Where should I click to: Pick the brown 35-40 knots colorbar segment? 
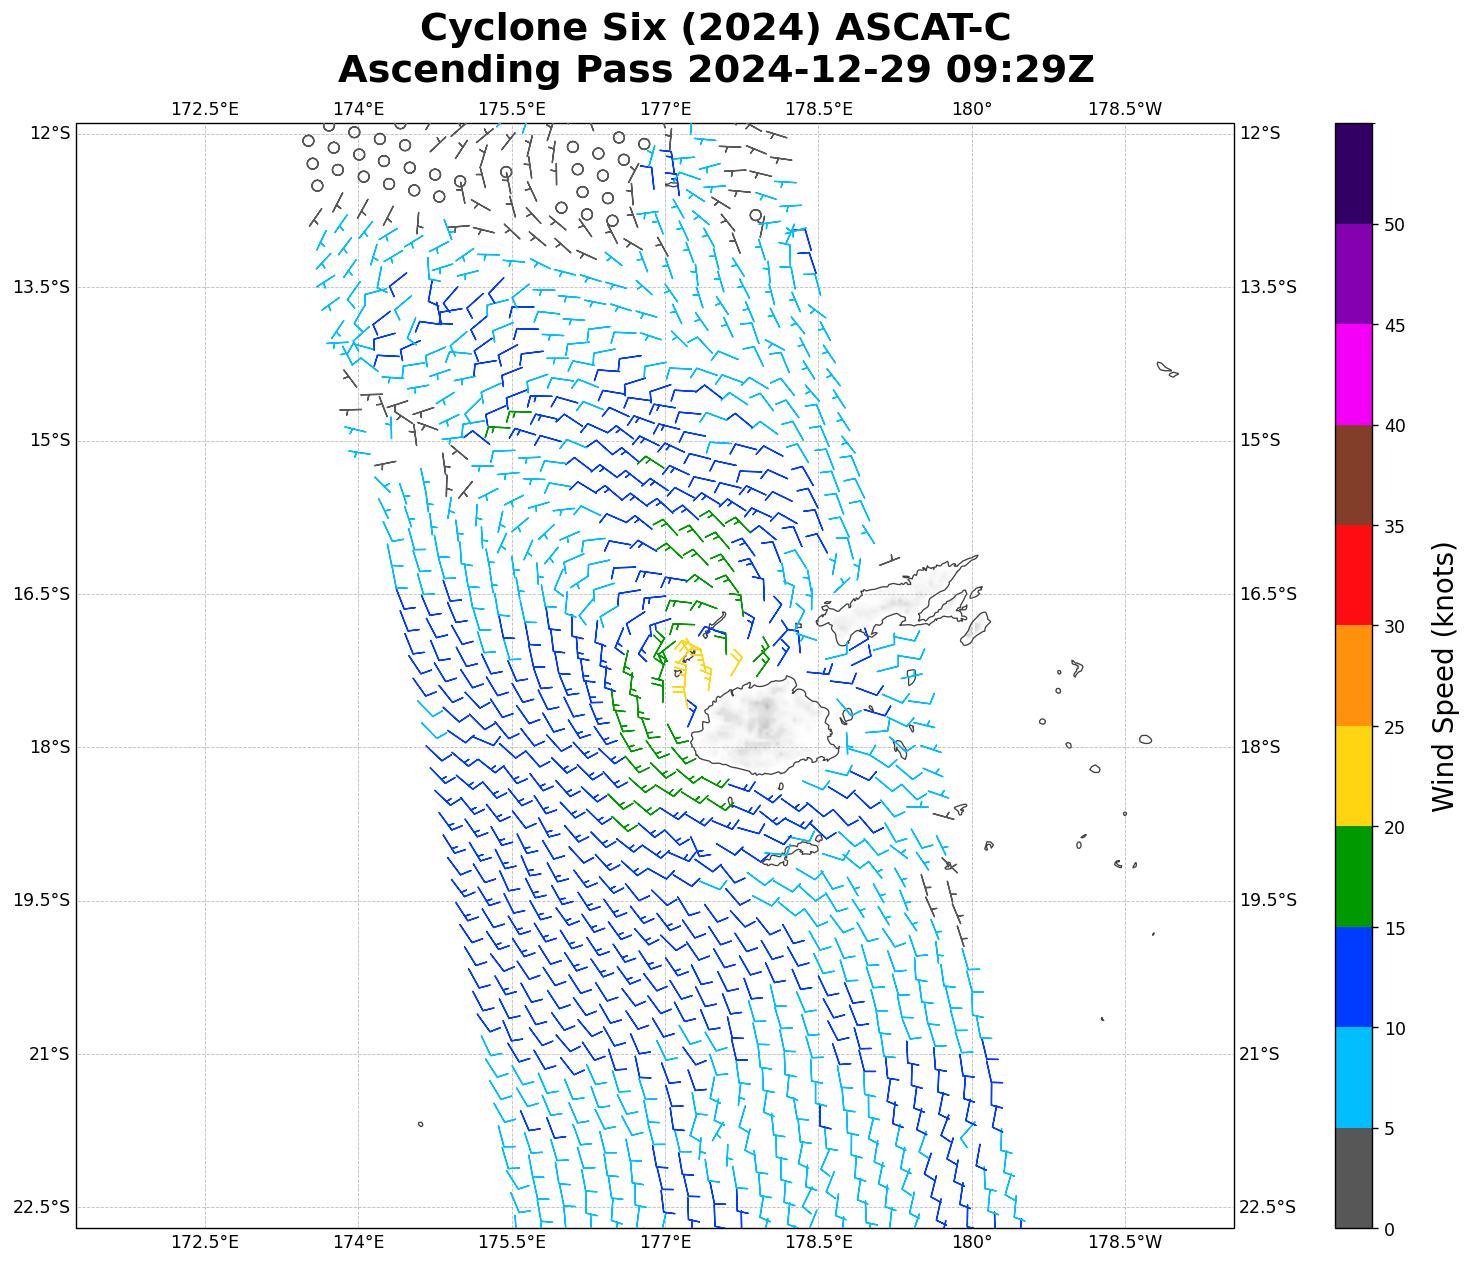coord(1354,475)
